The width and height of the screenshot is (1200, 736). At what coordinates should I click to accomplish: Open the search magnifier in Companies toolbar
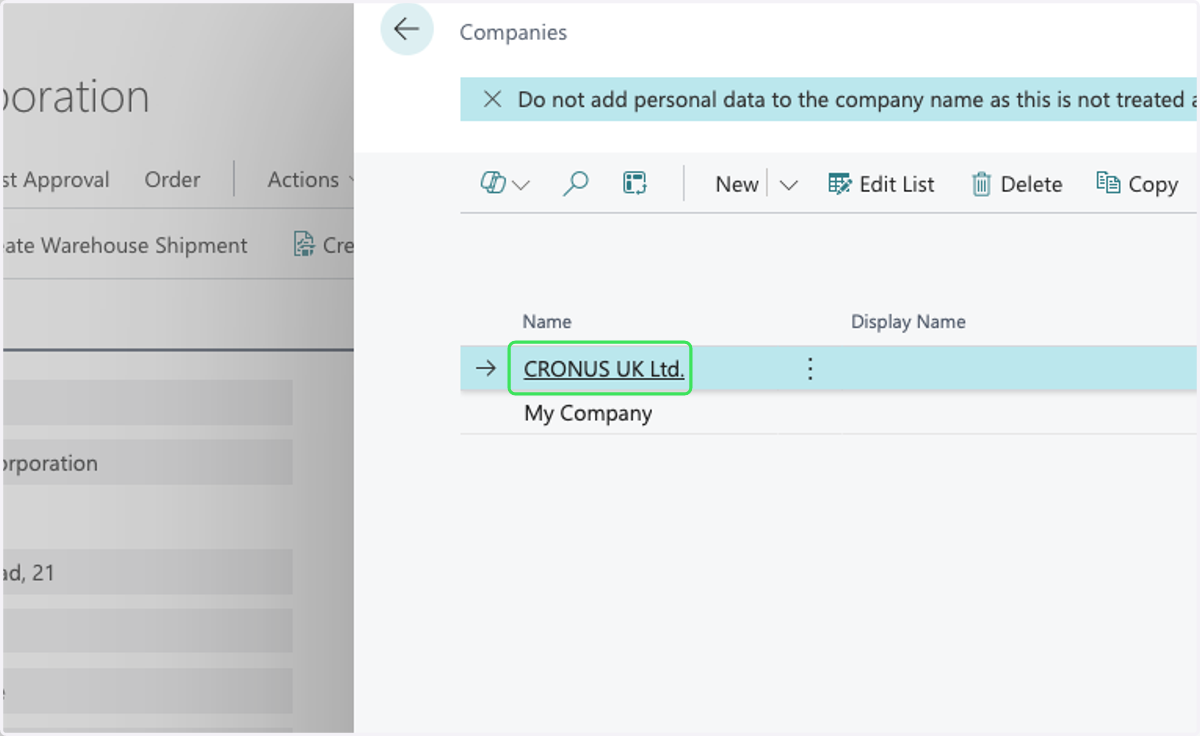[x=575, y=183]
